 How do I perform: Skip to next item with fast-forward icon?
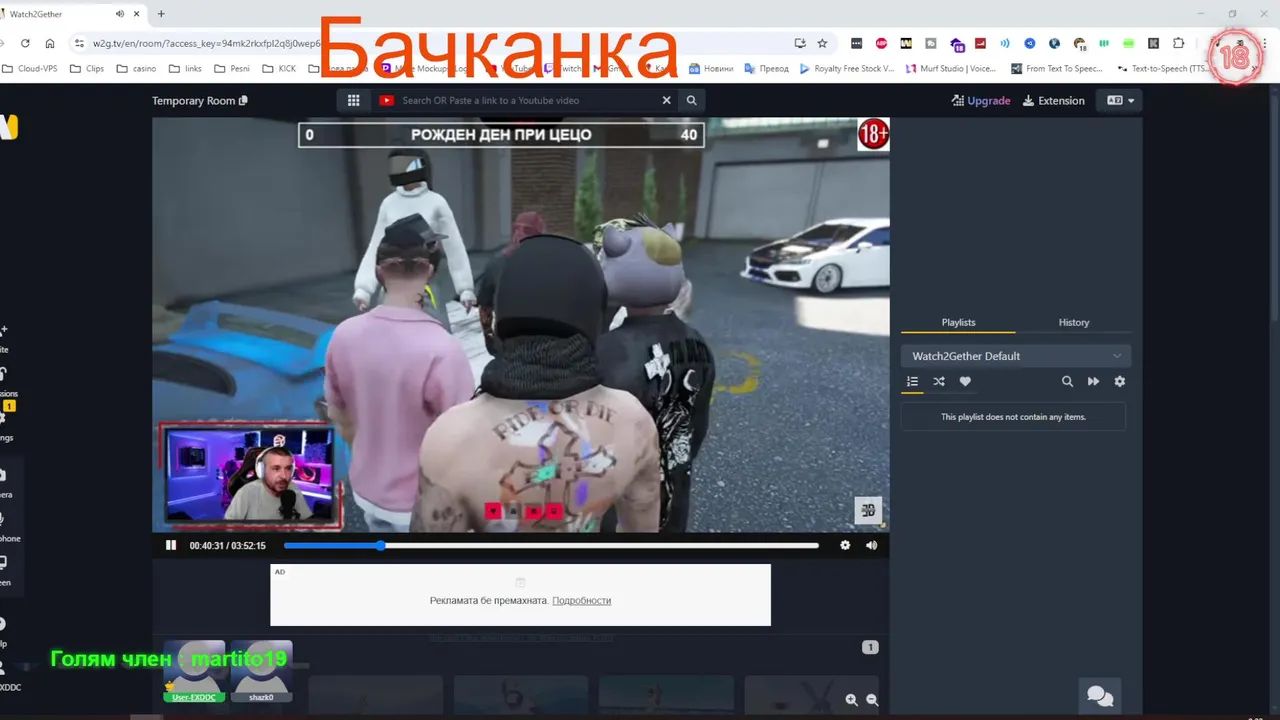coord(1093,381)
